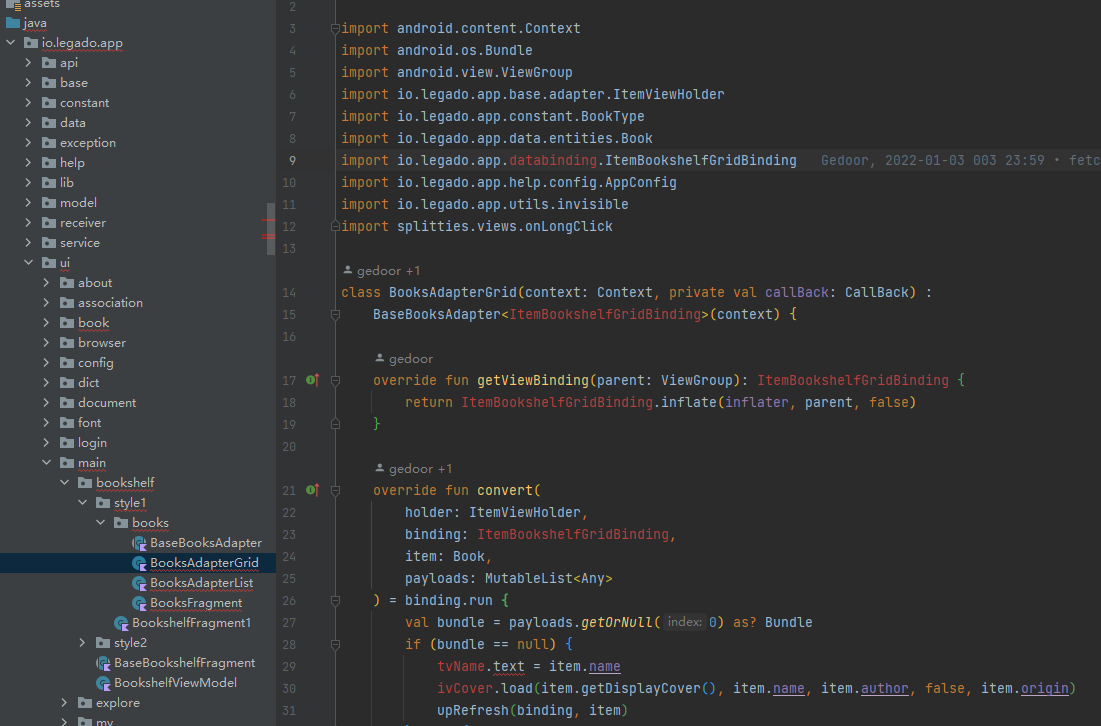Open the gedoor +1 author annotation above convert
Screen dimensions: 1101x726
click(413, 467)
